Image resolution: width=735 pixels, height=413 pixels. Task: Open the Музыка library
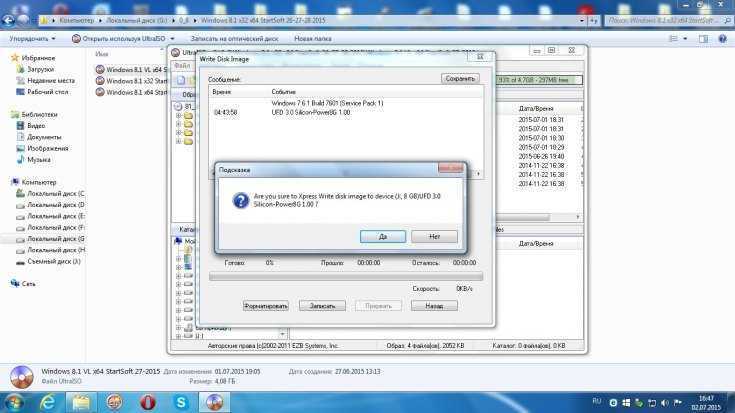pos(34,160)
